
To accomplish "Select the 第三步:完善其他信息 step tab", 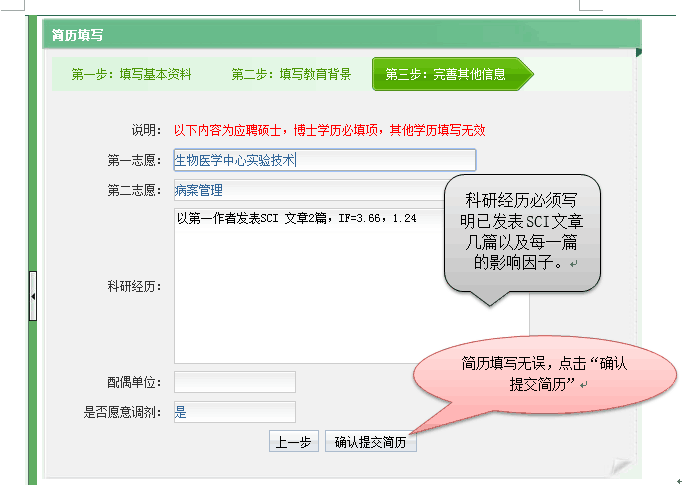I will [x=446, y=74].
